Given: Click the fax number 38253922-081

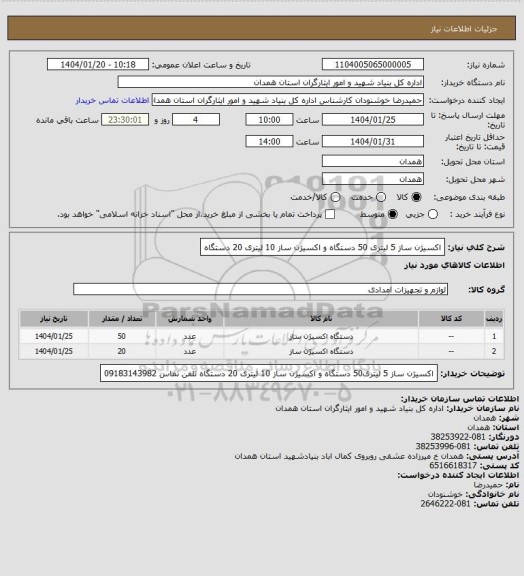Looking at the screenshot, I should pyautogui.click(x=458, y=437).
